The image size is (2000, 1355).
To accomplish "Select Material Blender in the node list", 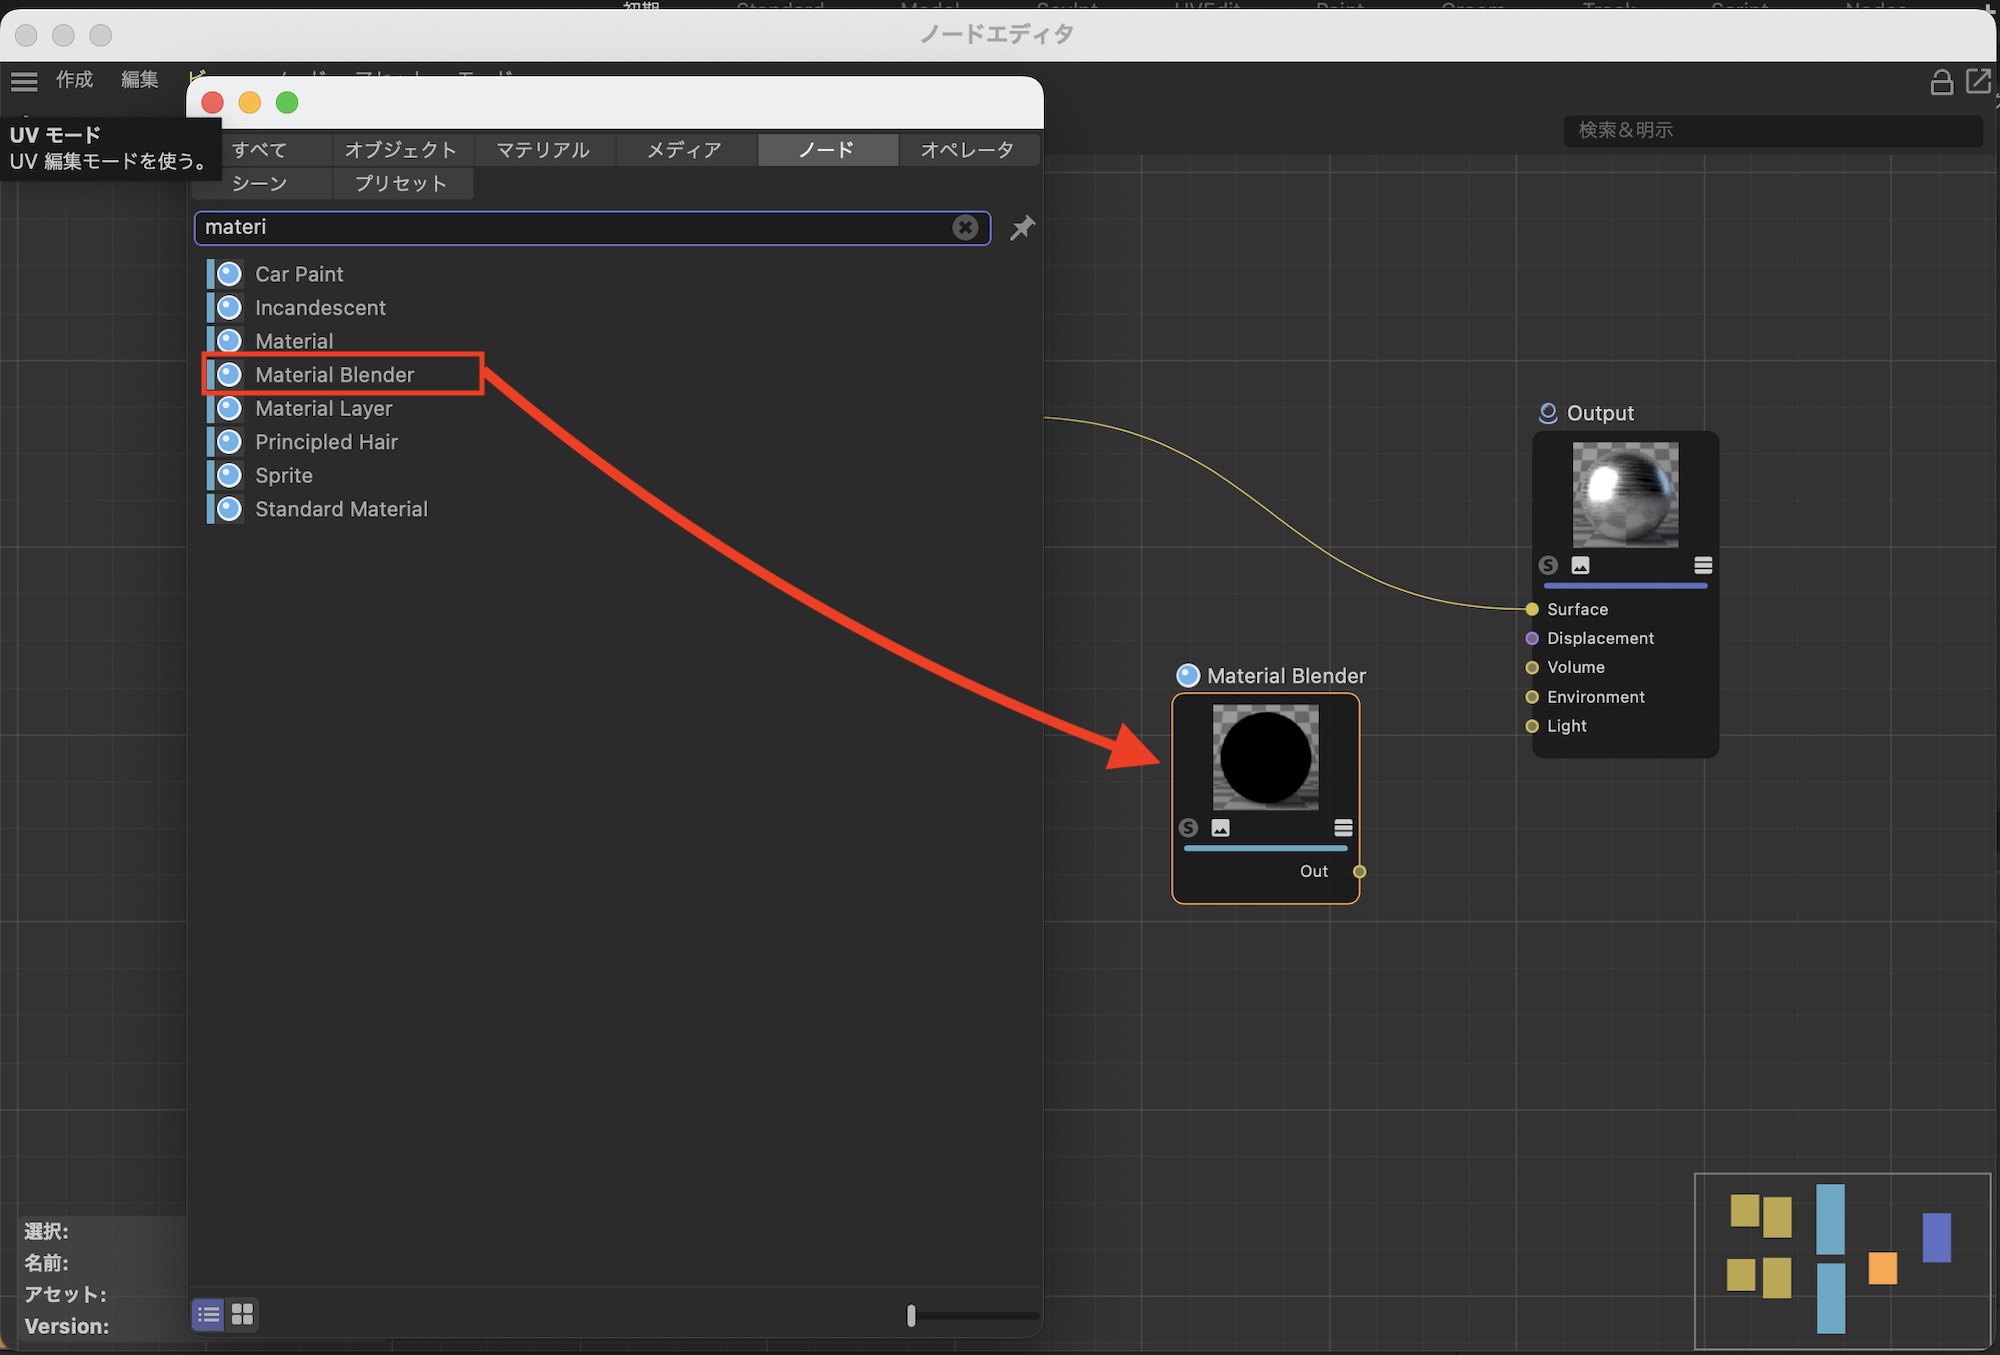I will click(334, 375).
